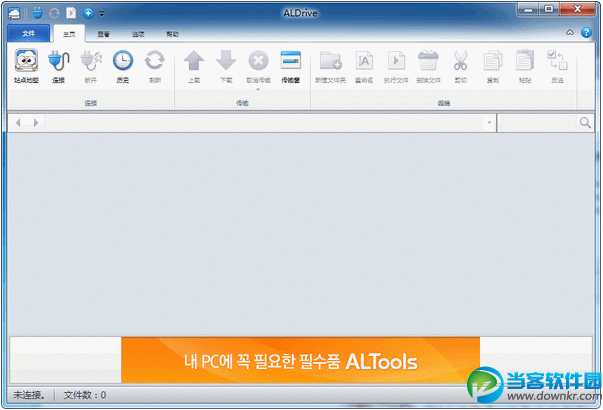Maximize the ALDrive window
Image resolution: width=603 pixels, height=410 pixels.
[x=549, y=9]
